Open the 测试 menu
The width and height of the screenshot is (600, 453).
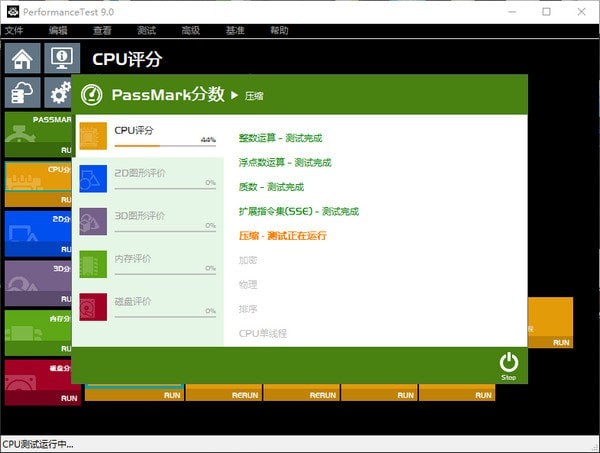tap(146, 31)
